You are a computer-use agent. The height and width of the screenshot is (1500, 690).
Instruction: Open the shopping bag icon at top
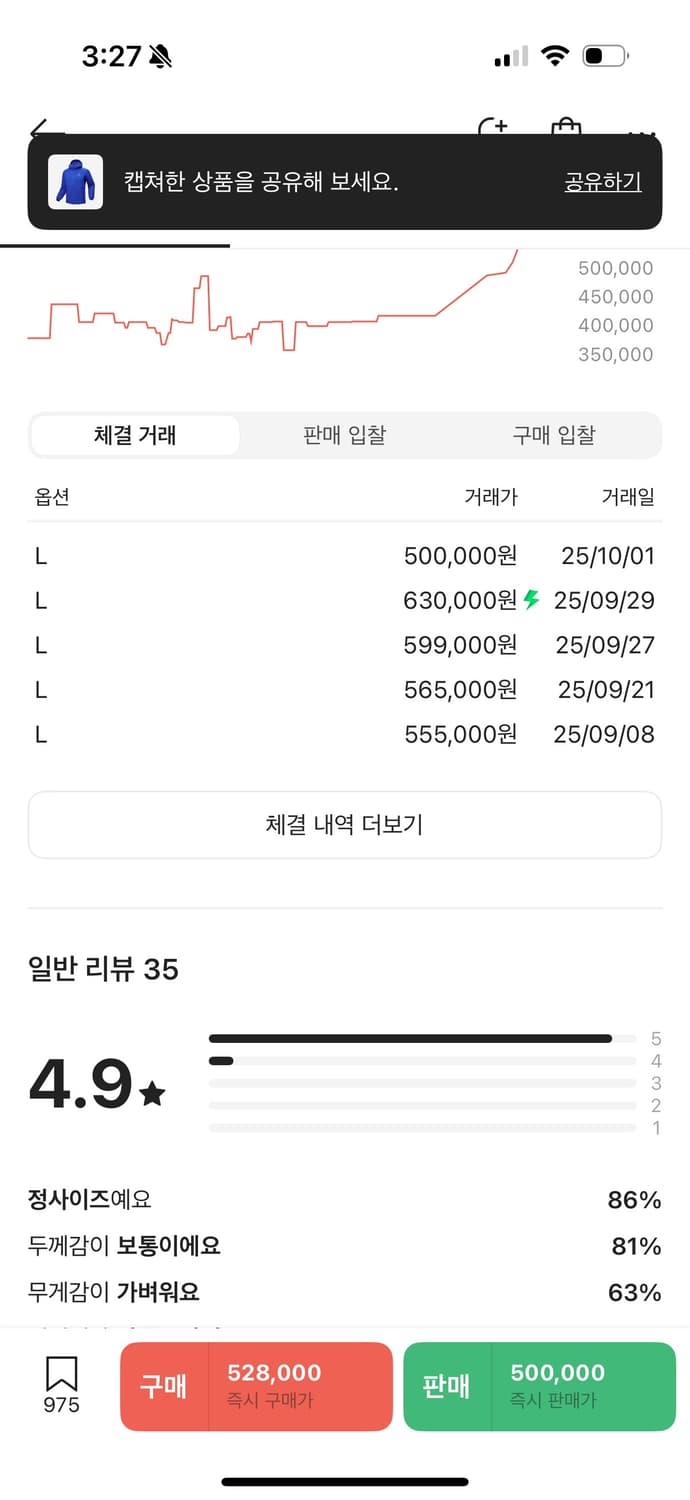[566, 128]
